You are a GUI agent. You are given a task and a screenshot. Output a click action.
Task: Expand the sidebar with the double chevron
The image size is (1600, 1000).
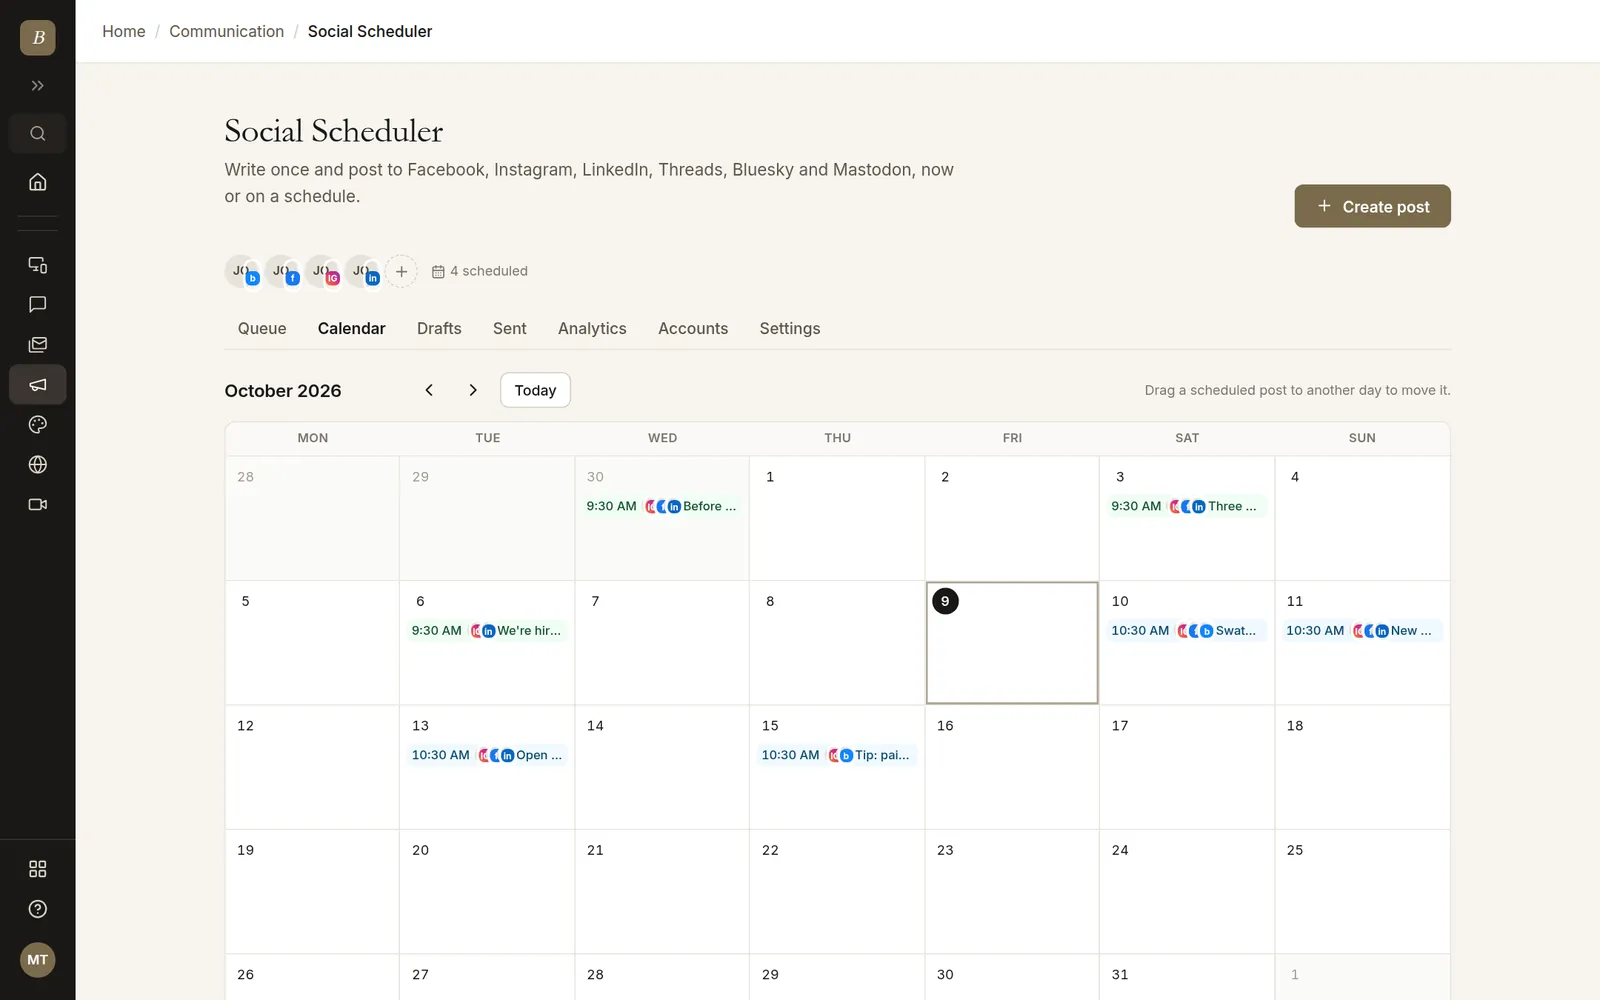point(38,86)
